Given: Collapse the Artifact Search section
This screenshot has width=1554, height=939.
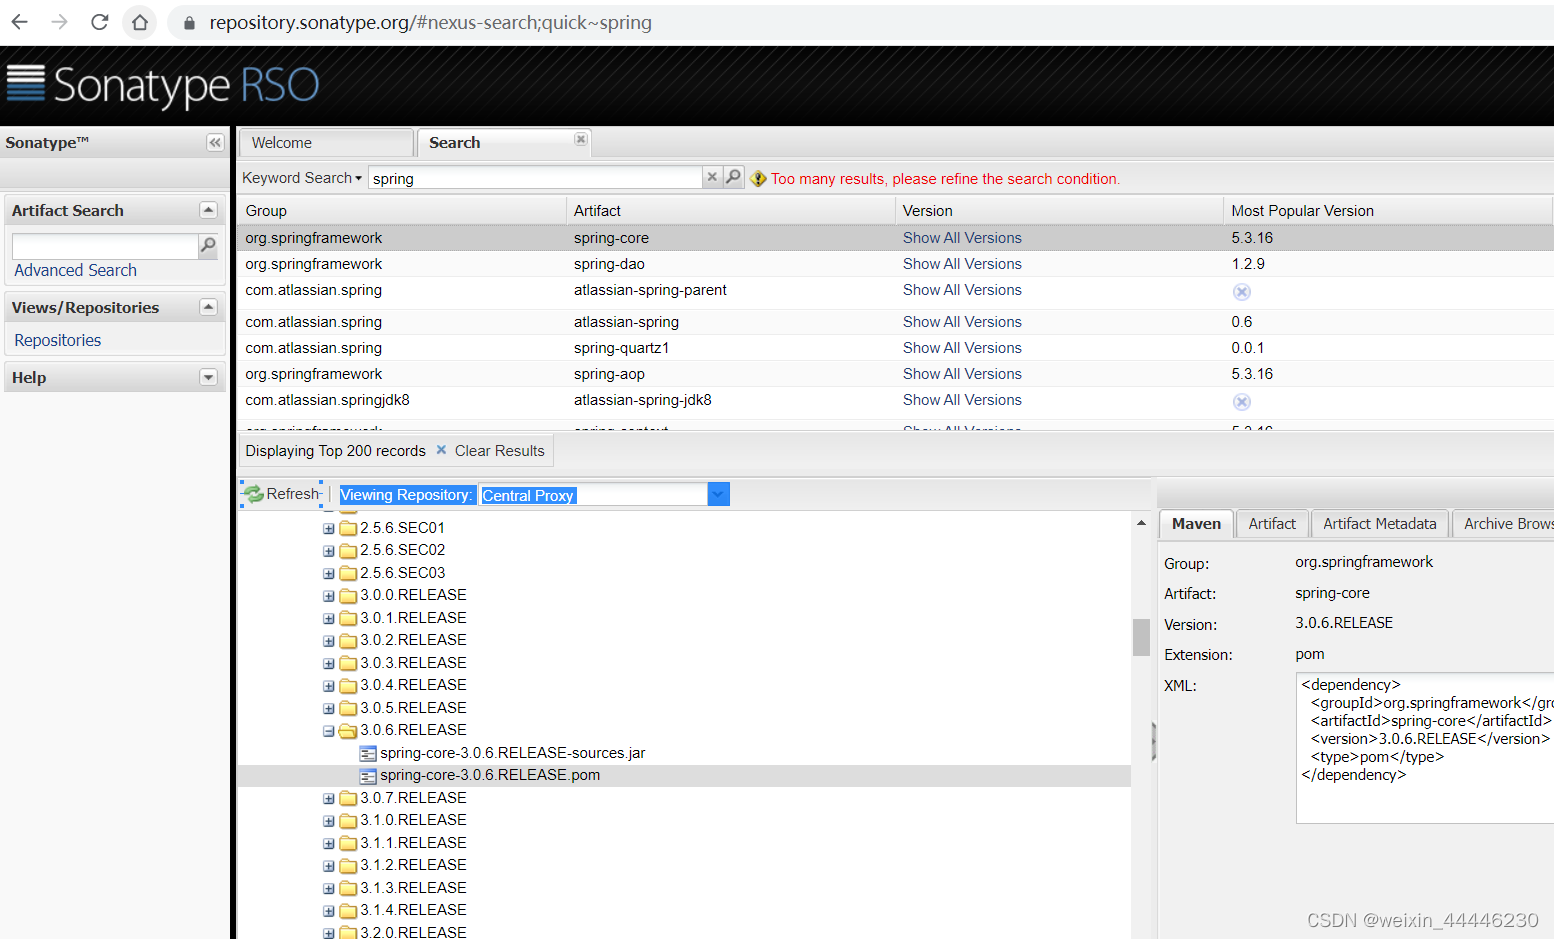Looking at the screenshot, I should (x=208, y=210).
